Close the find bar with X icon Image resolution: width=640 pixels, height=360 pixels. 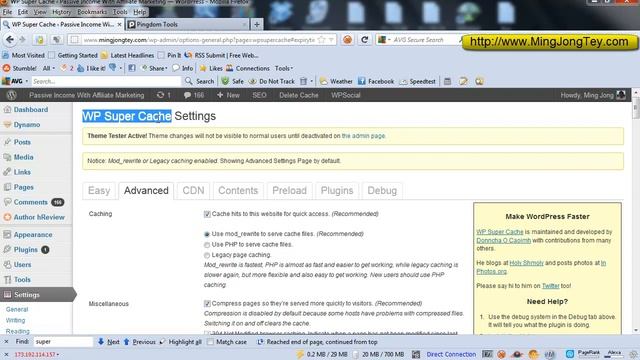click(6, 342)
